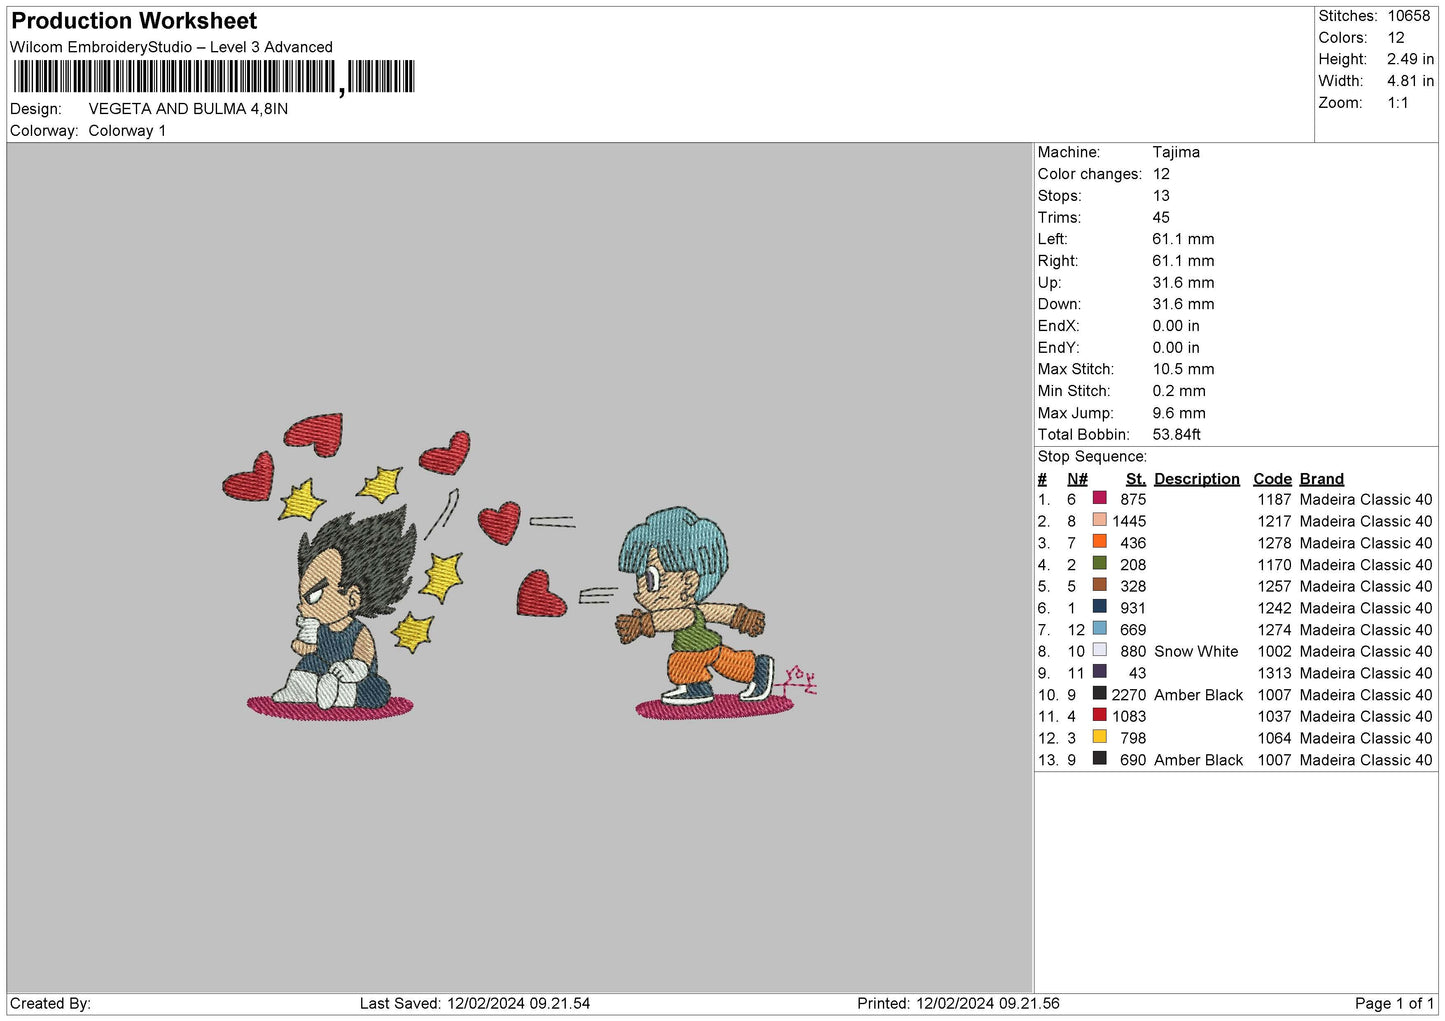This screenshot has width=1445, height=1021.
Task: Click the Colorway 1 value
Action: point(127,131)
